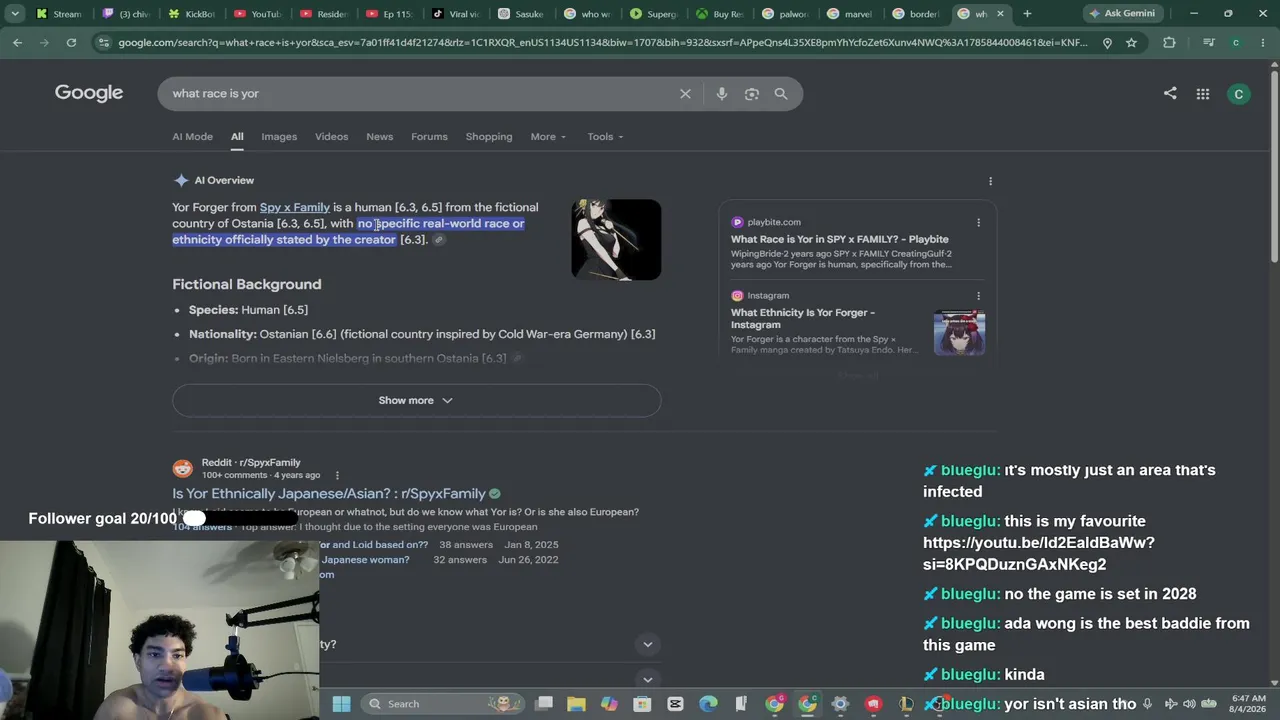This screenshot has height=720, width=1280.
Task: Open the taskbar clock showing 6:47 AM
Action: pos(1248,704)
